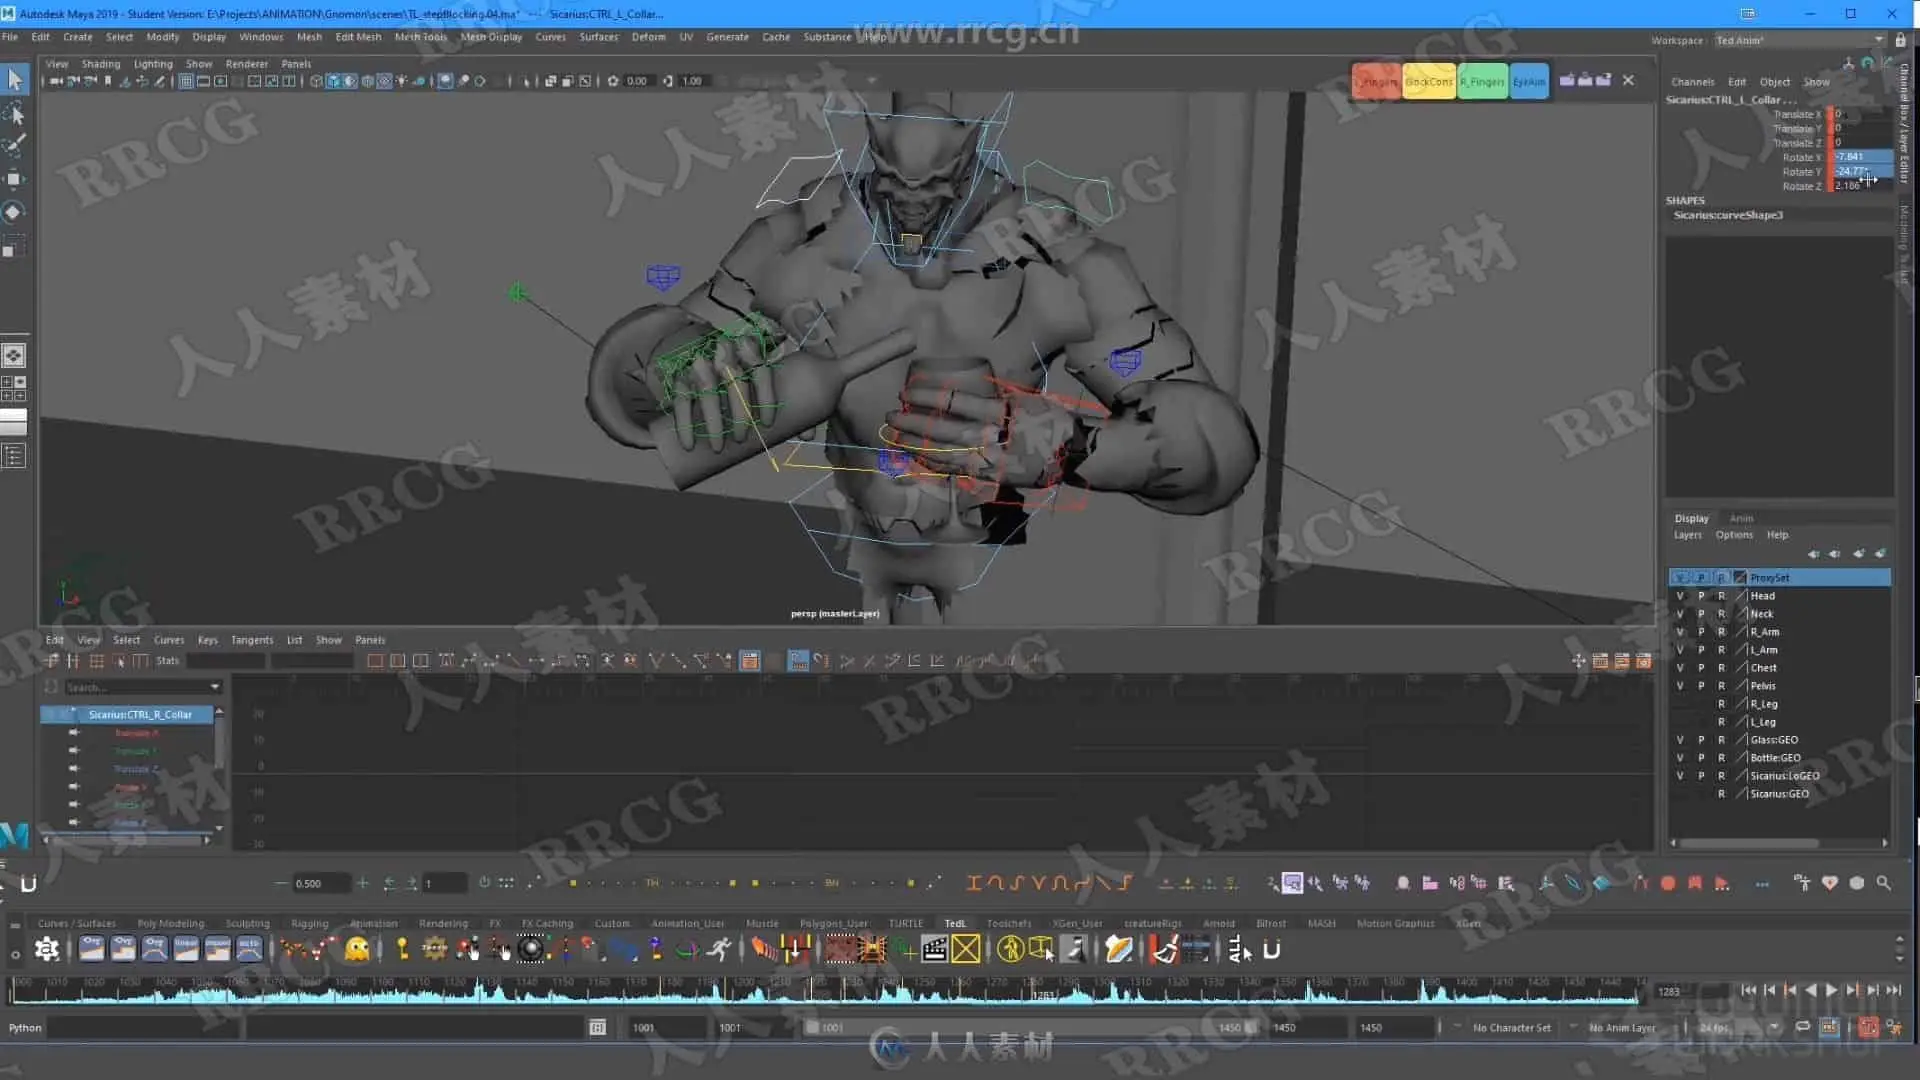Toggle visibility V of Neck layer
Screen dimensions: 1920x1080
[1680, 614]
